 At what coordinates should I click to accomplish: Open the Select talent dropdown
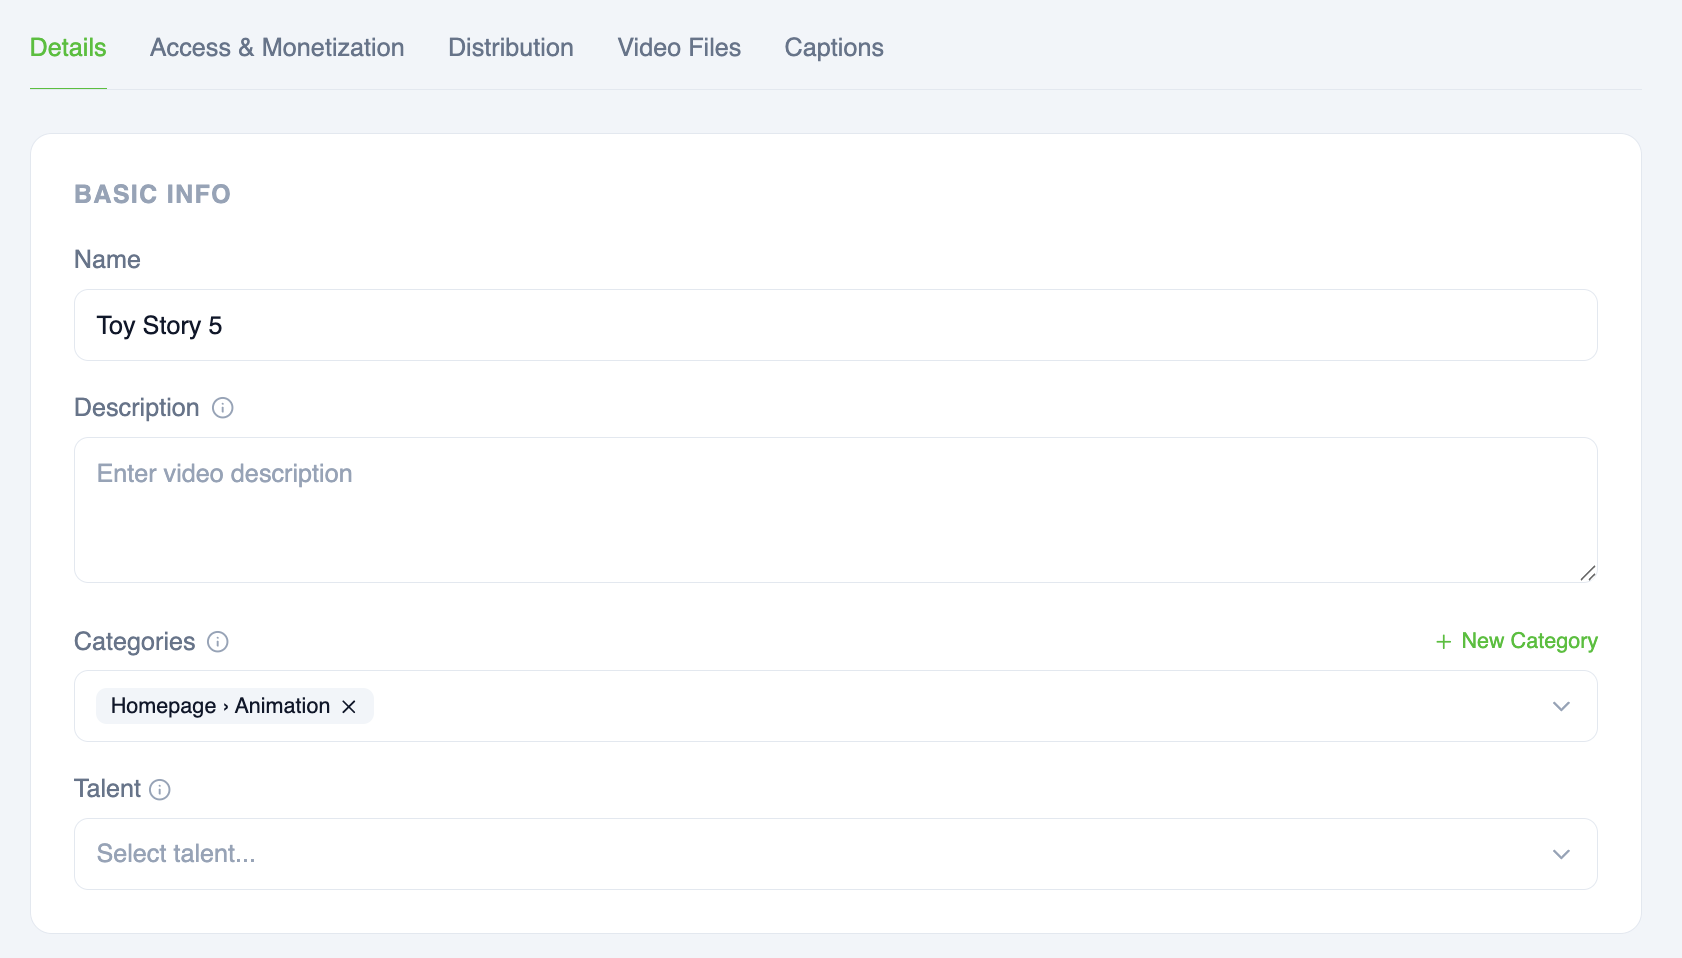(x=836, y=854)
